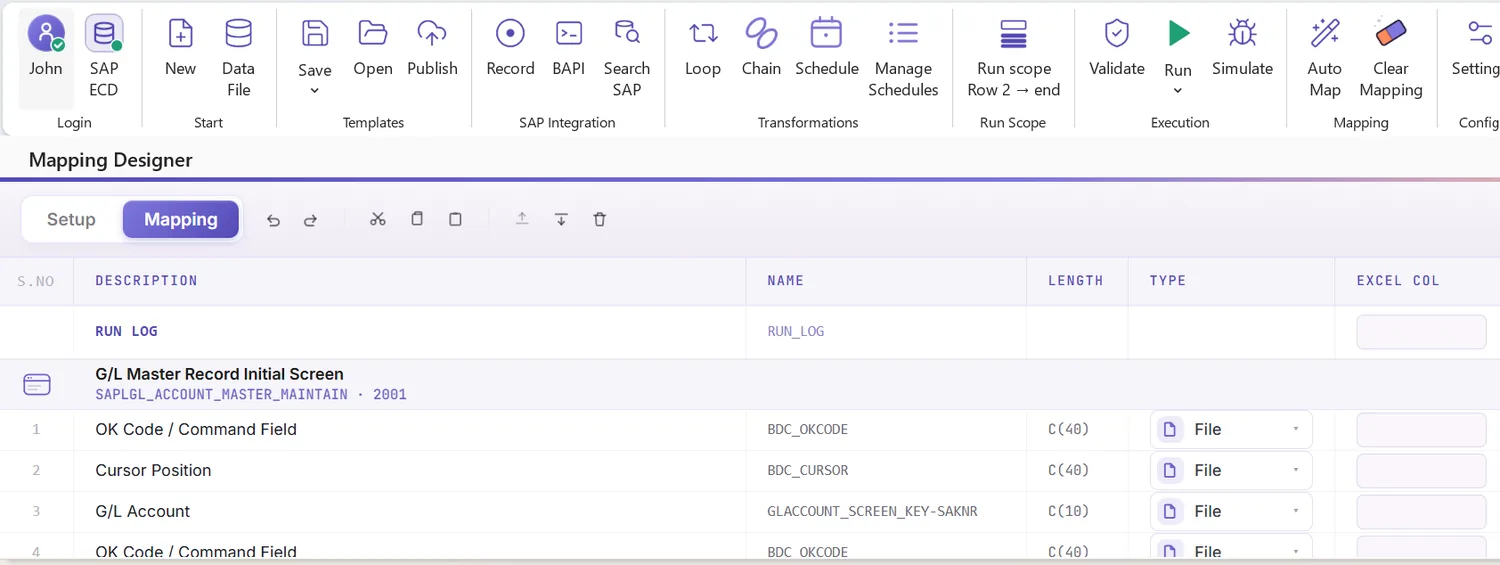Expand the Run dropdown chevron
Screen dimensions: 1500x565
pyautogui.click(x=1178, y=91)
